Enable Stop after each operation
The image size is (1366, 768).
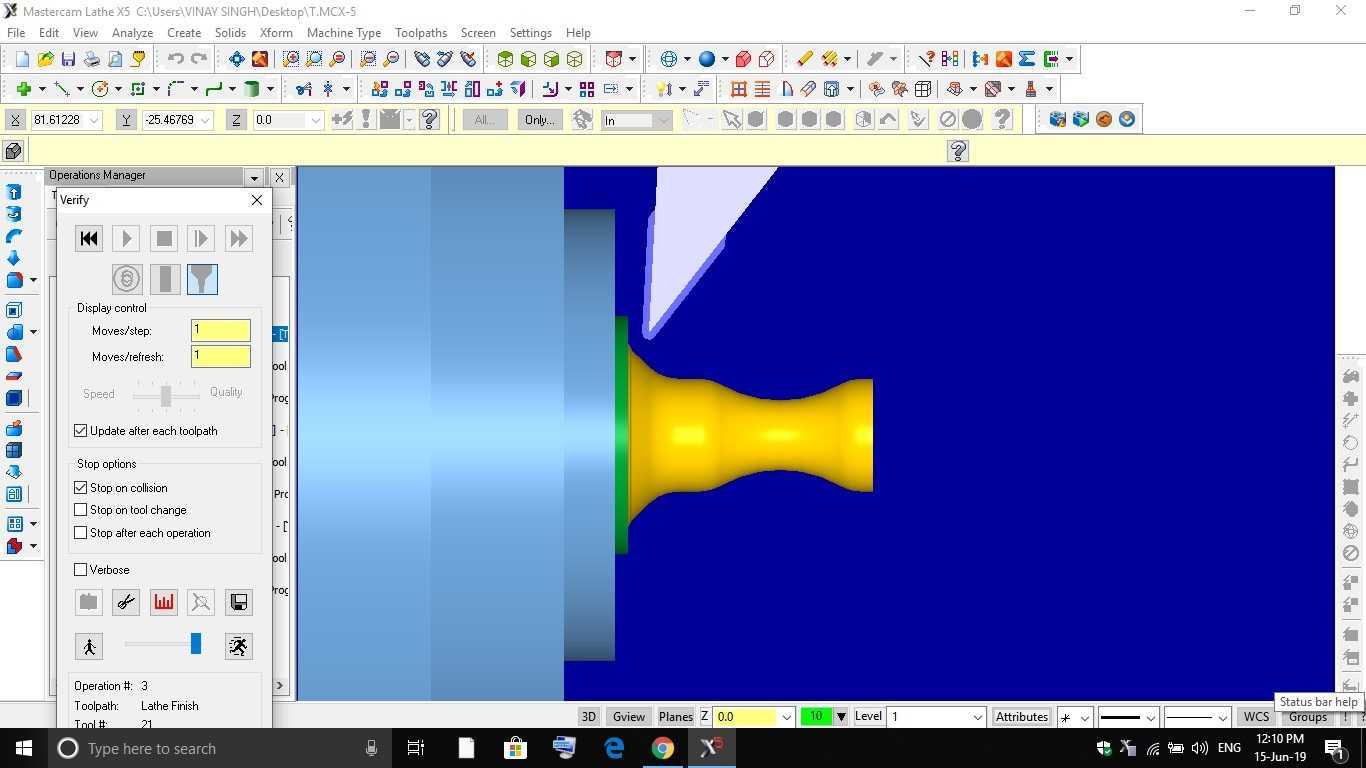tap(81, 533)
